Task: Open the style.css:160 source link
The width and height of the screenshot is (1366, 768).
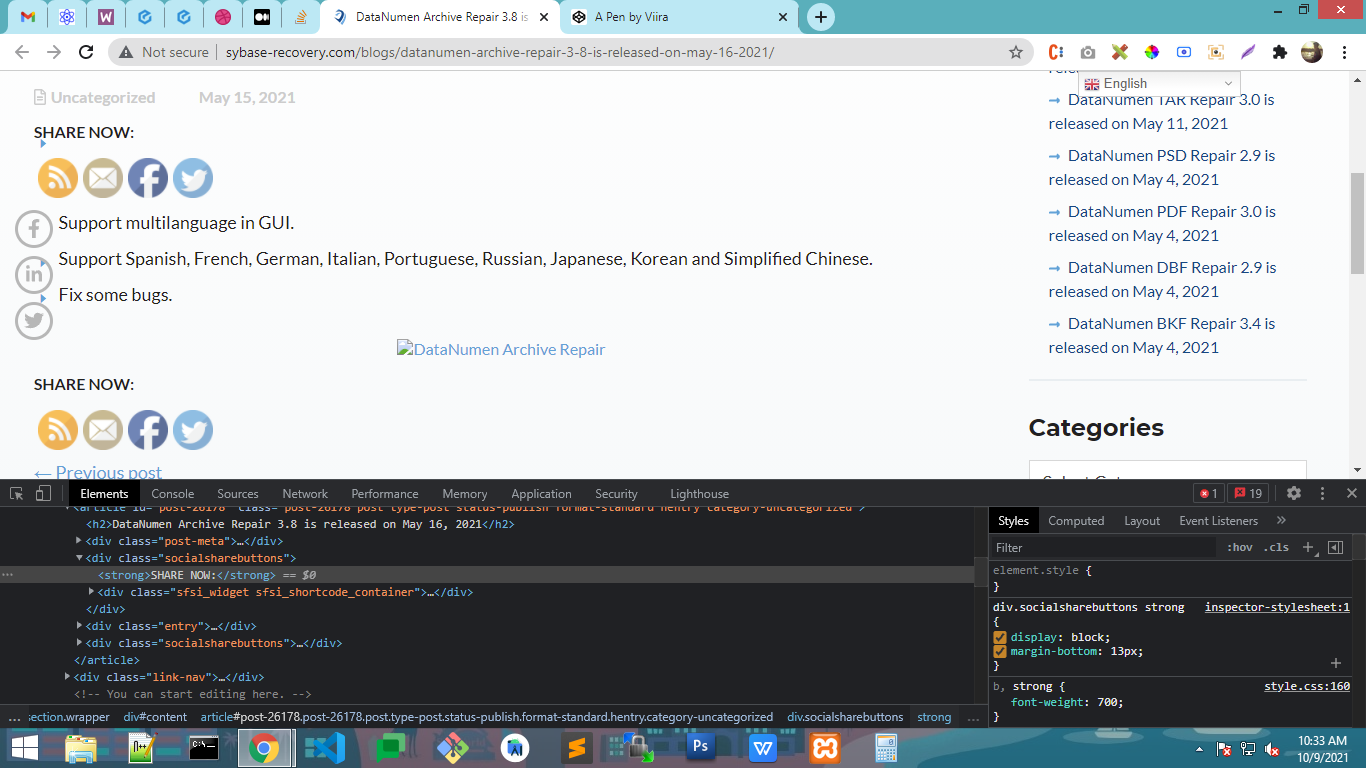Action: click(x=1307, y=686)
